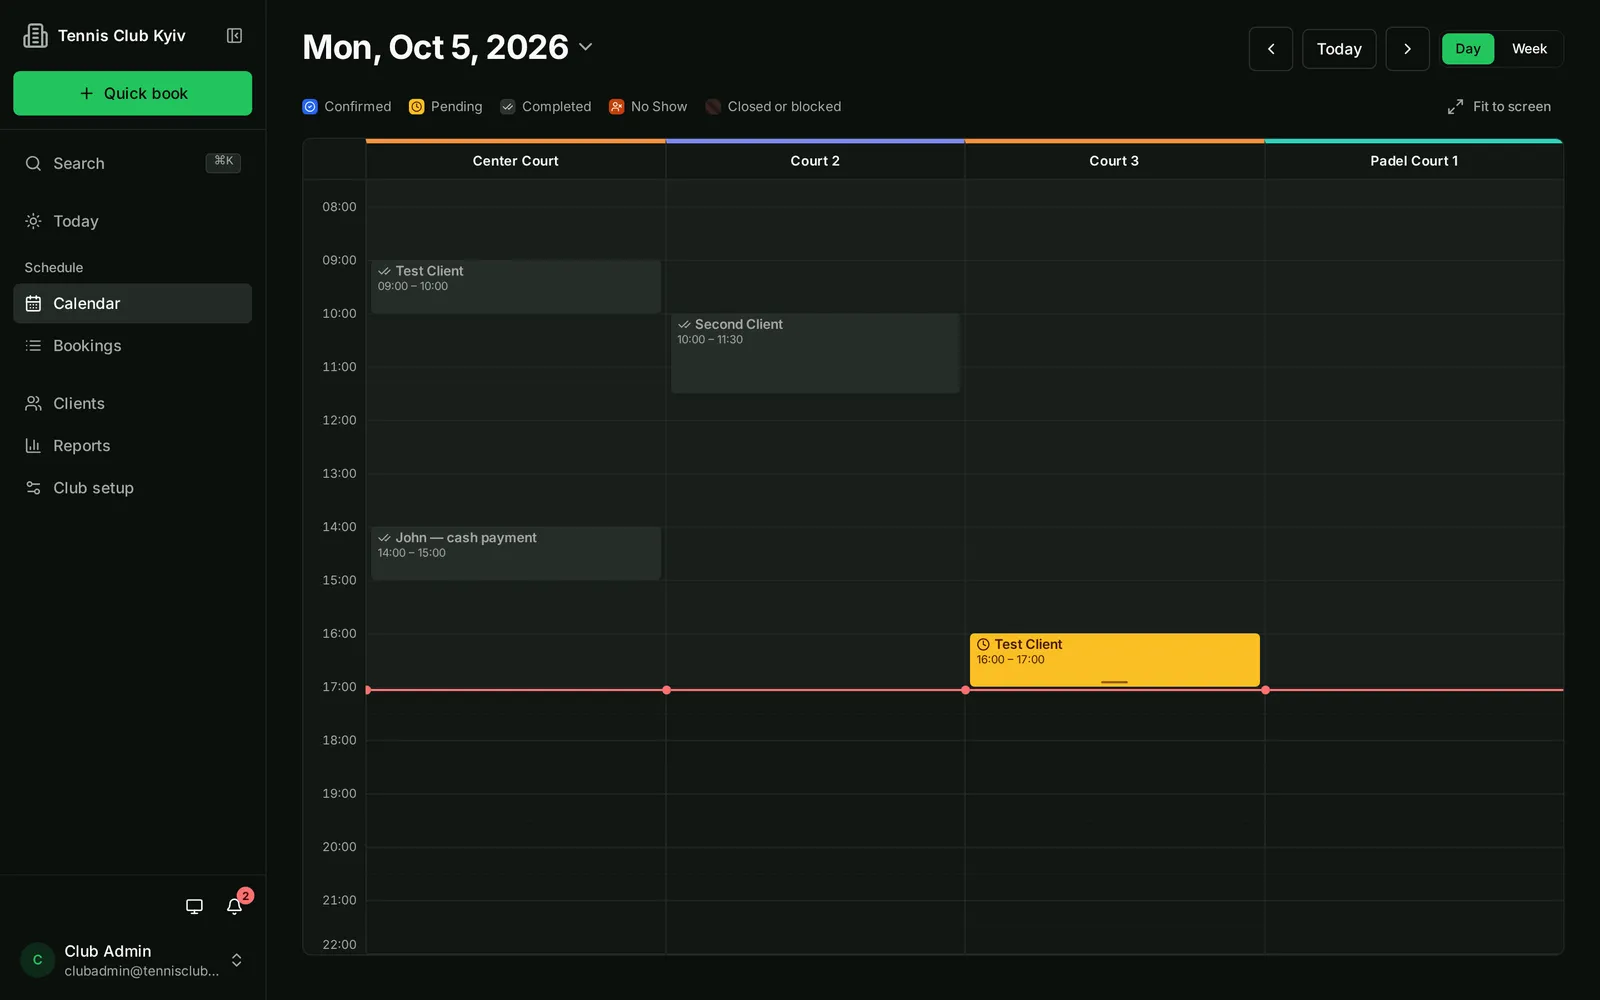The width and height of the screenshot is (1600, 1000).
Task: Click the Clients people icon
Action: coord(33,404)
